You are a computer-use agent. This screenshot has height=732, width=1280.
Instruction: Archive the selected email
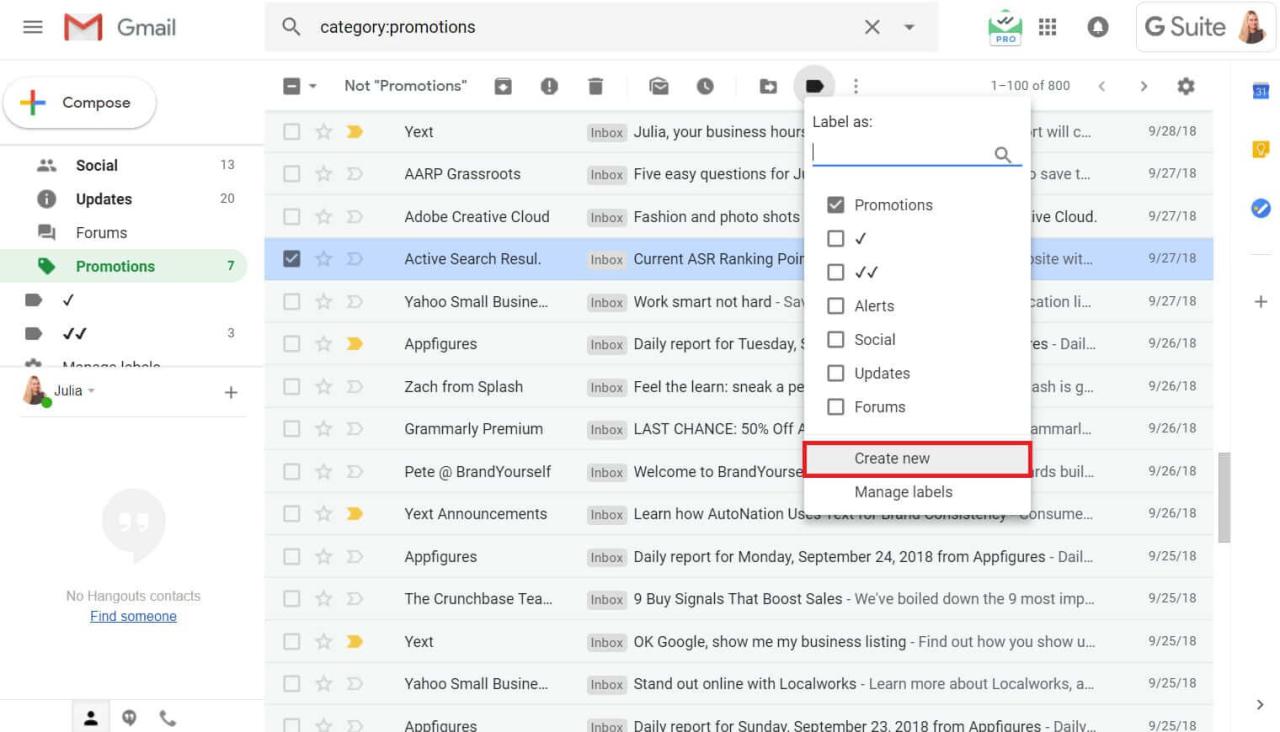pyautogui.click(x=502, y=86)
